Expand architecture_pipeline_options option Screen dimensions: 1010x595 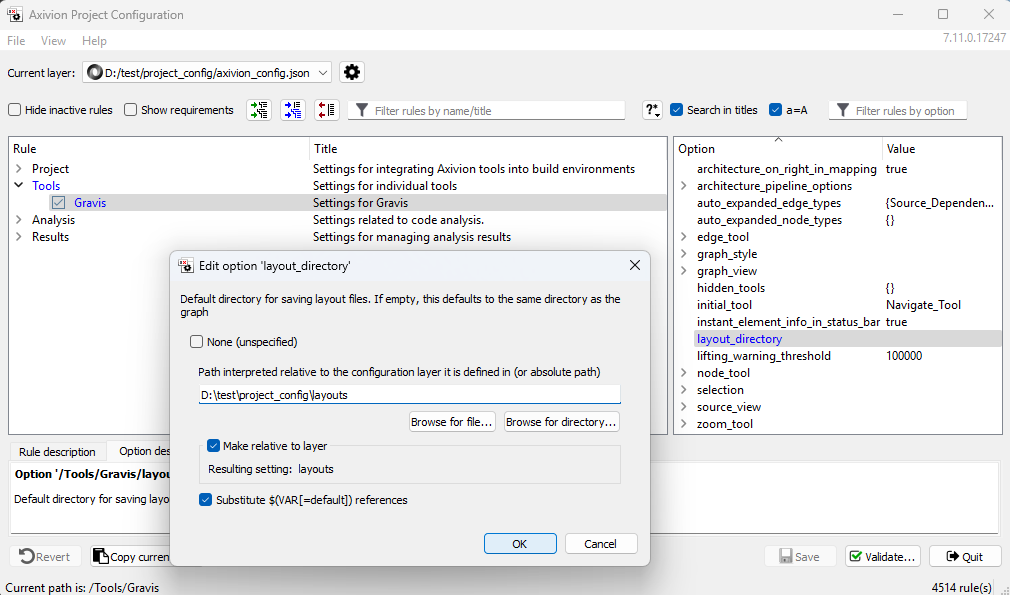point(683,185)
